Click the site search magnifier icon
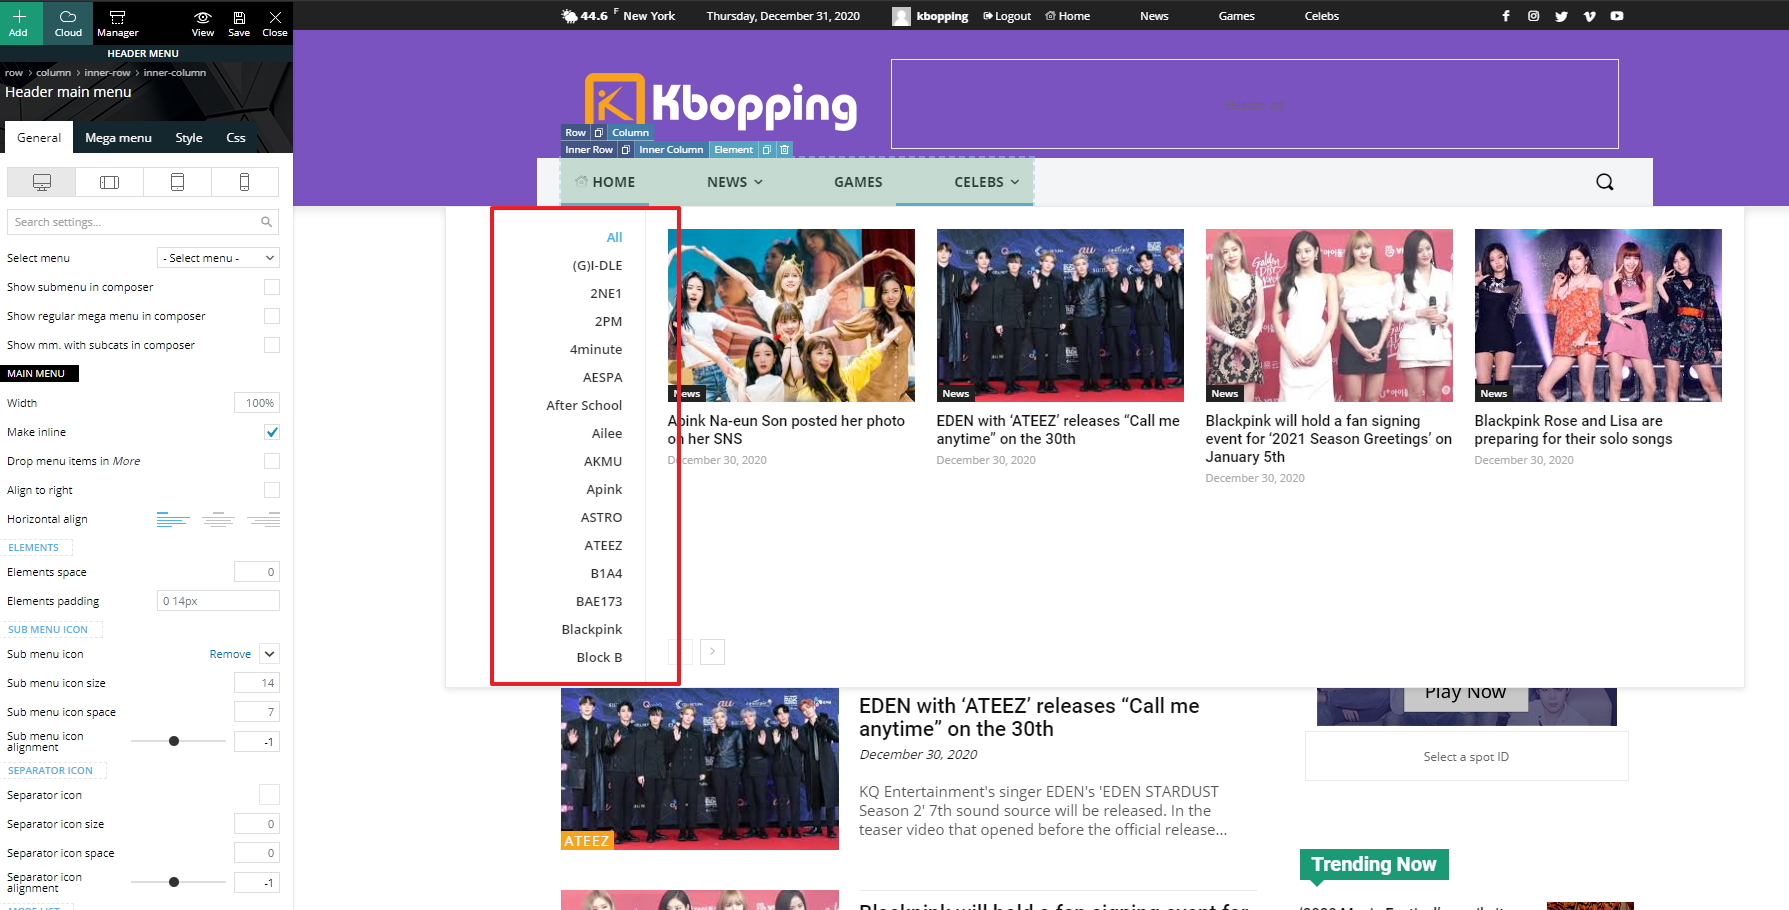This screenshot has height=910, width=1789. [1605, 182]
